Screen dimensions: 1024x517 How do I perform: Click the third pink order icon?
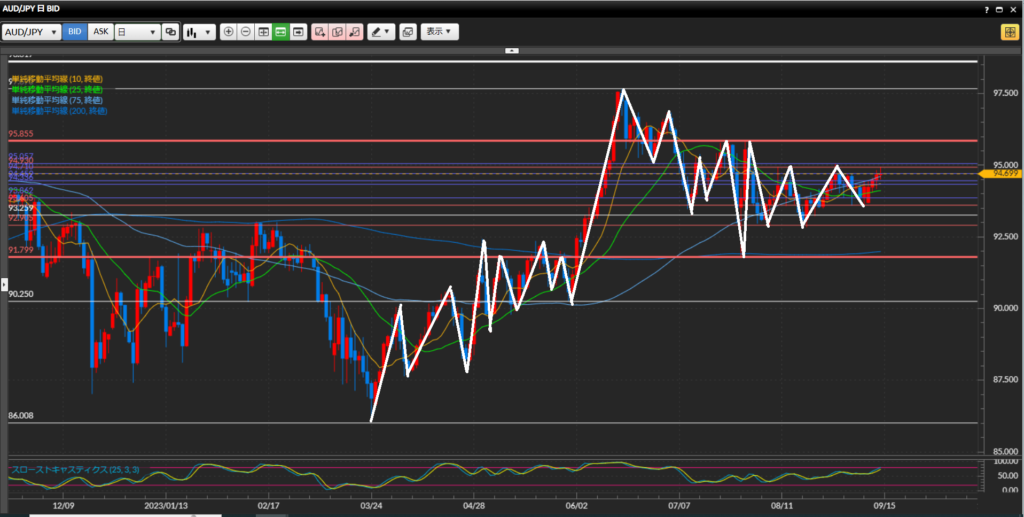pyautogui.click(x=354, y=32)
